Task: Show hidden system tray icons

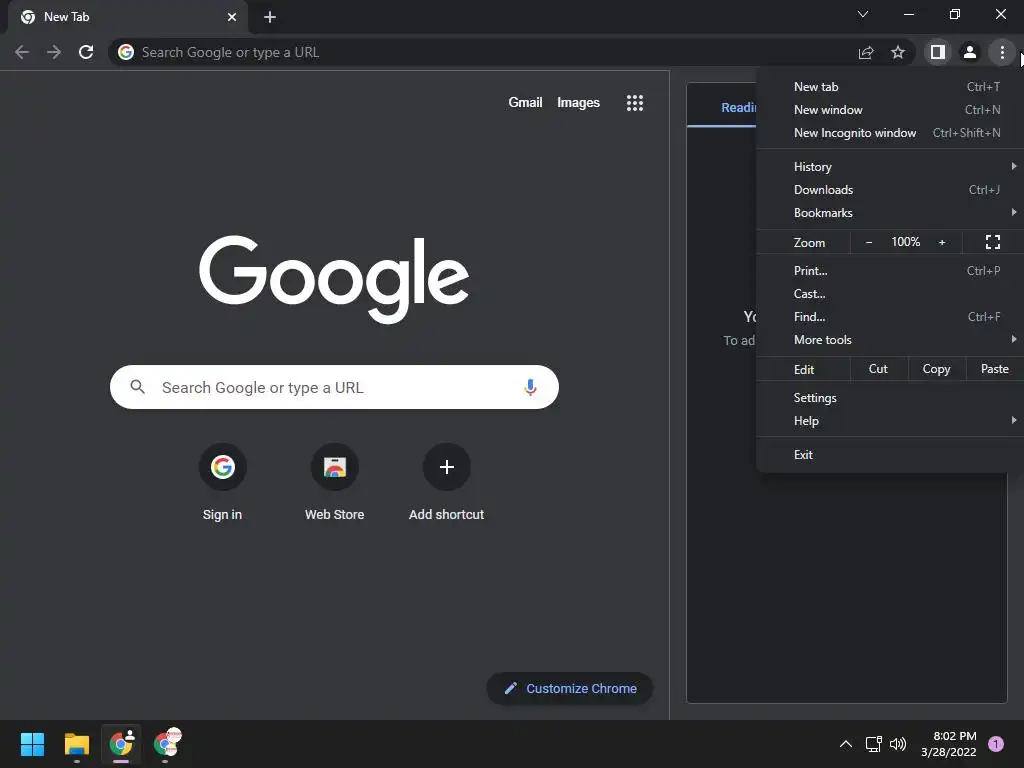Action: point(846,744)
